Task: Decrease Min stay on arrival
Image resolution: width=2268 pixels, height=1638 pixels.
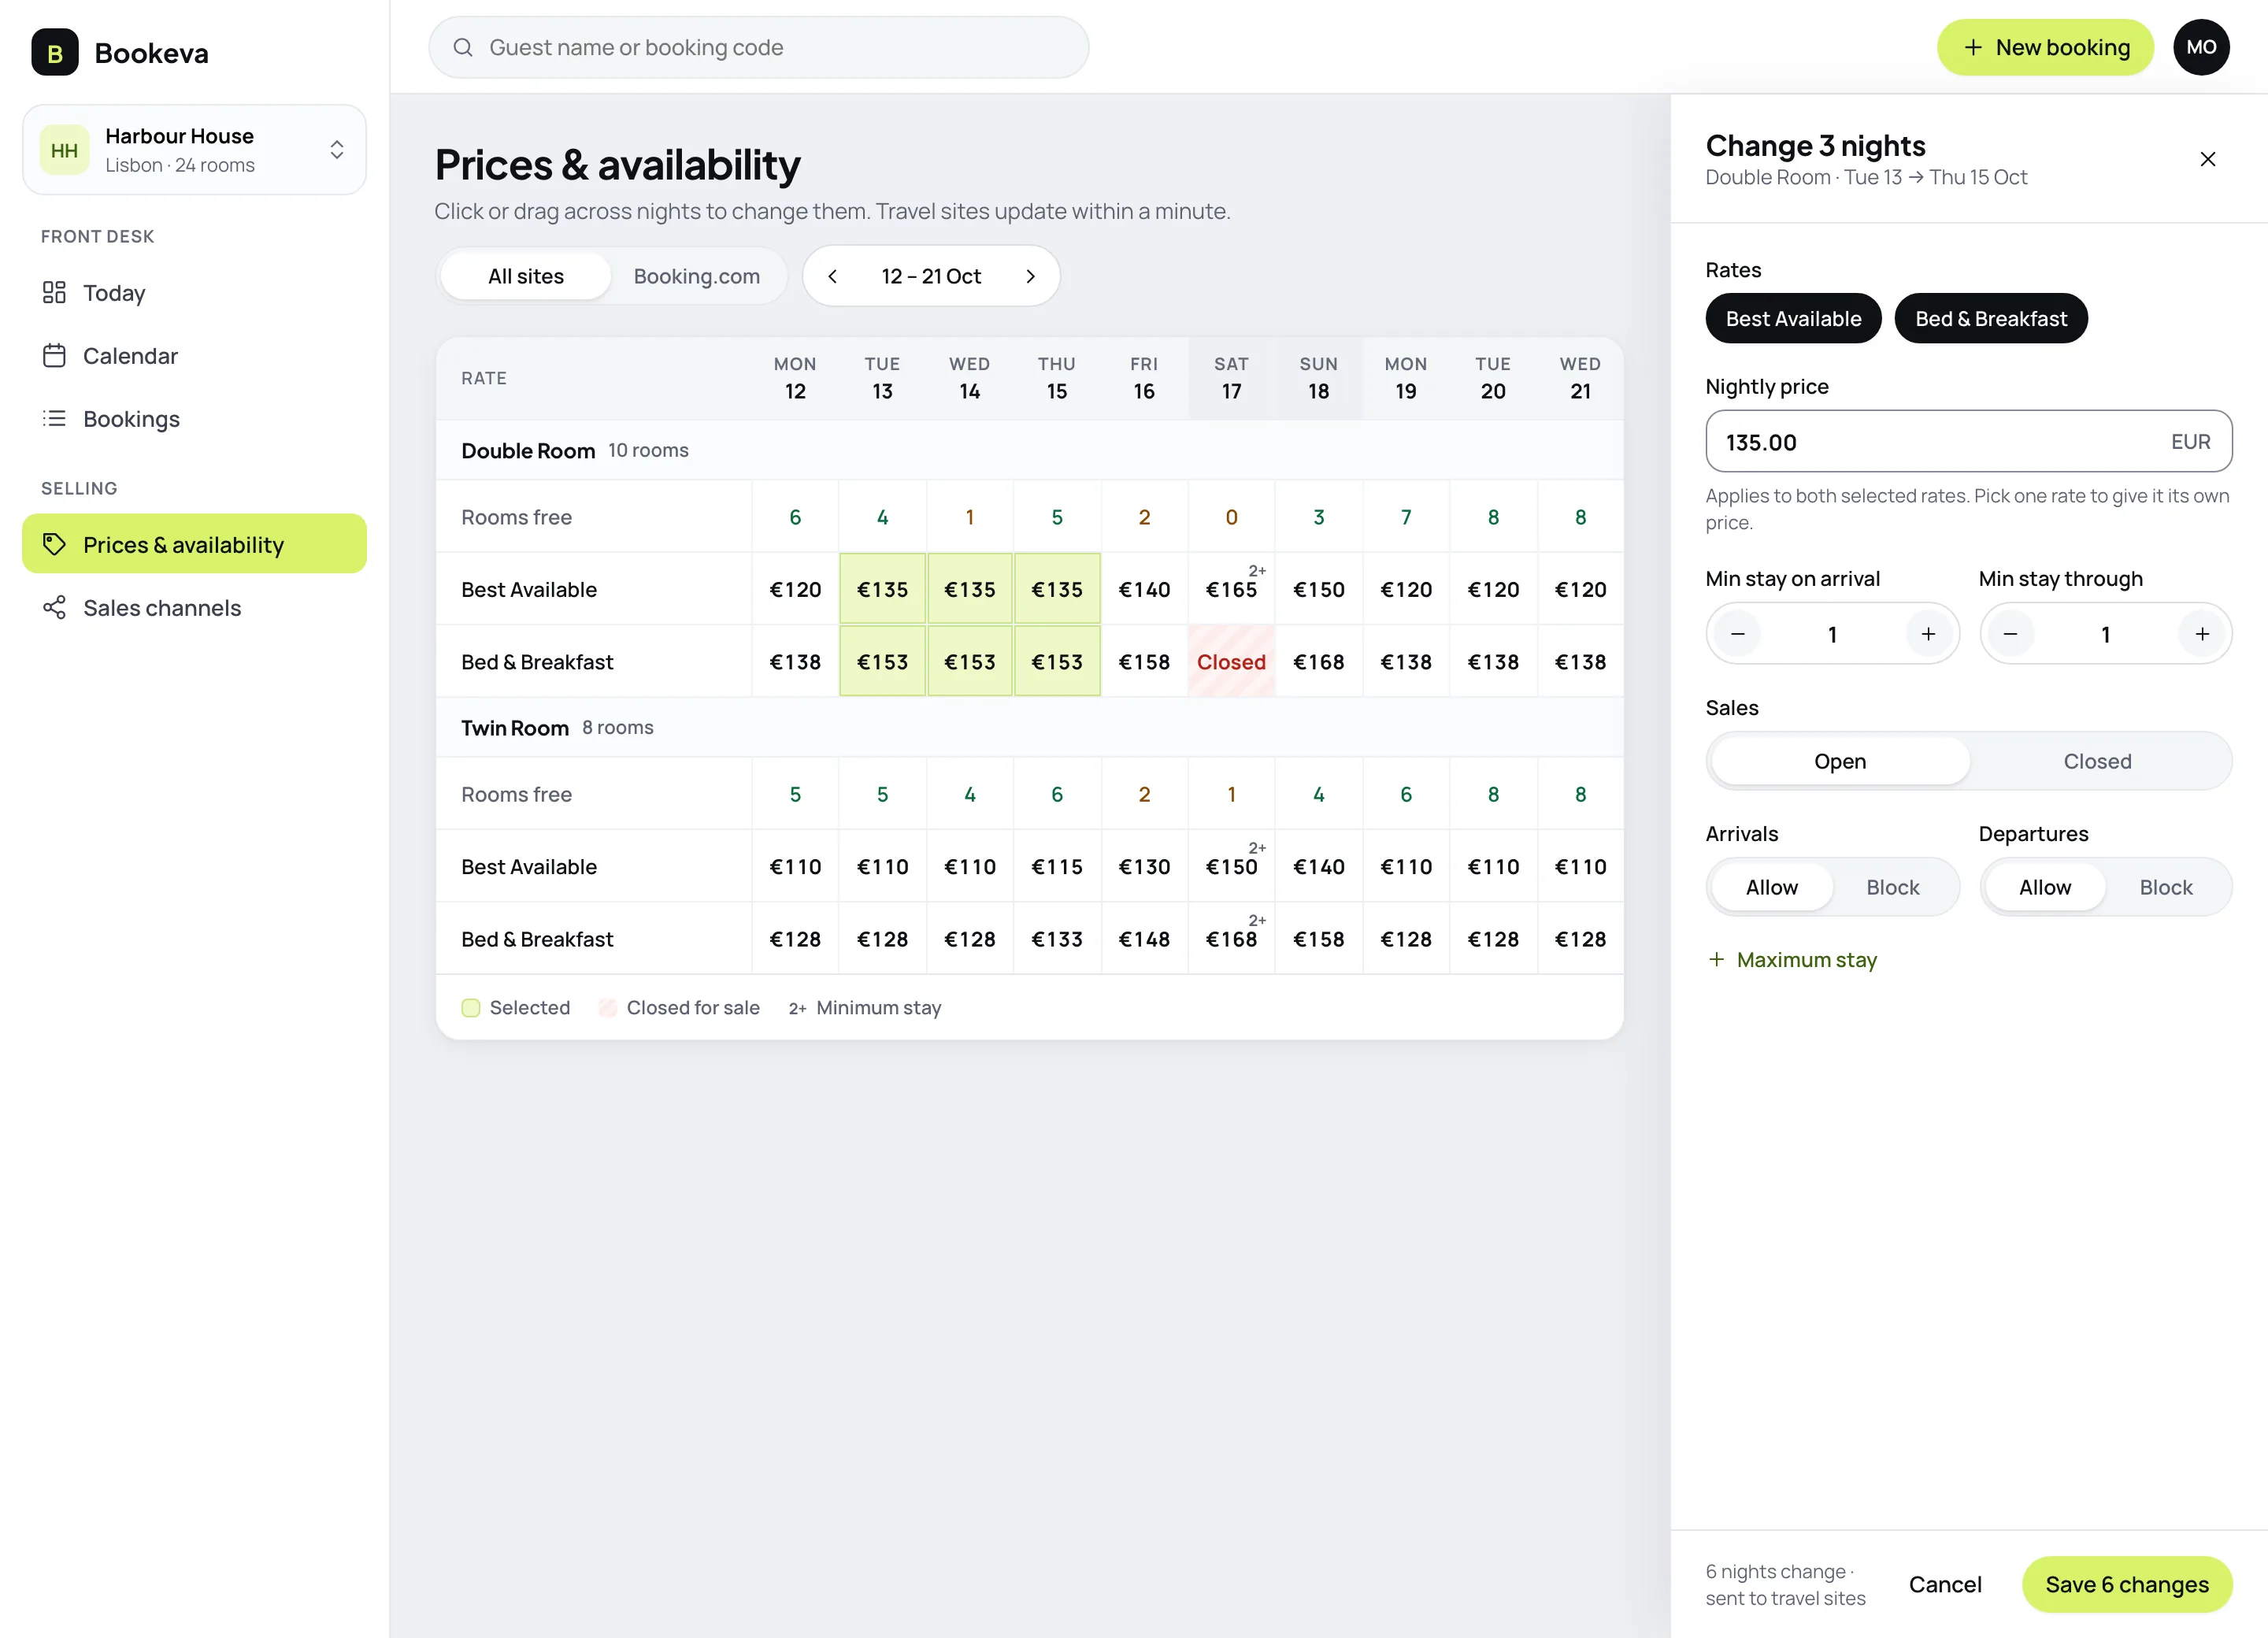Action: coord(1738,634)
